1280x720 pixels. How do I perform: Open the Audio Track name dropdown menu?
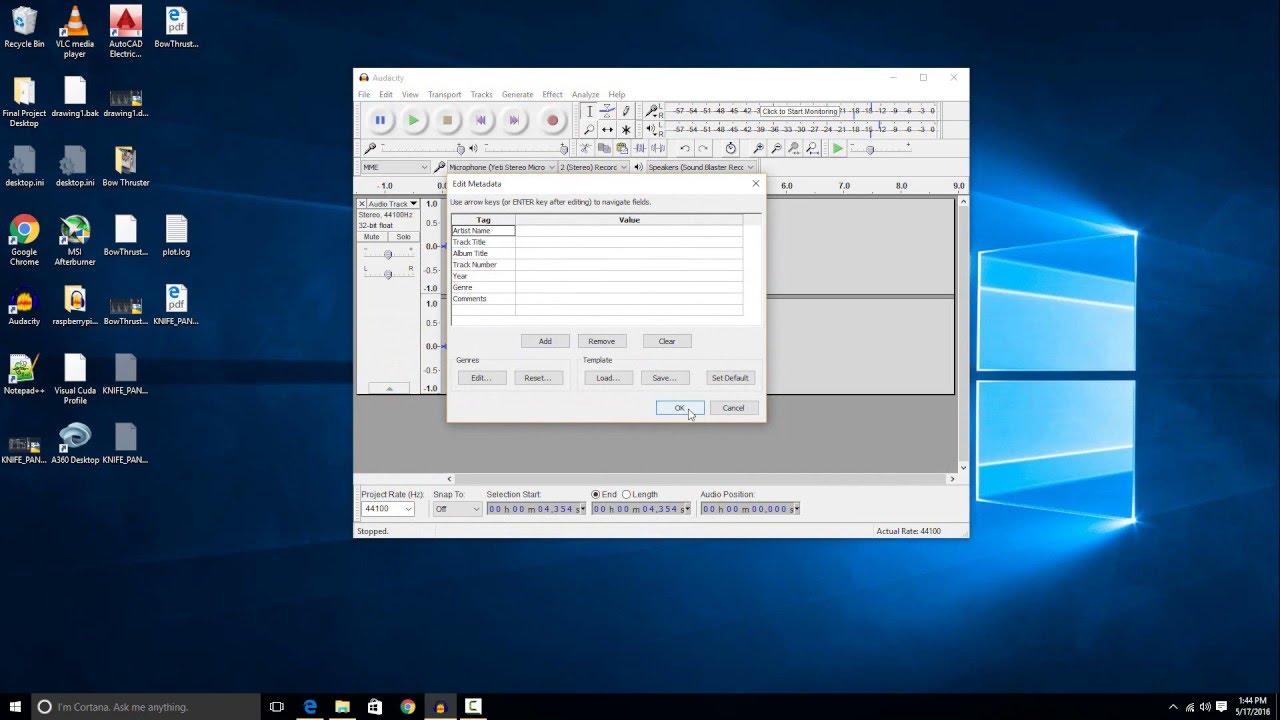click(x=392, y=204)
